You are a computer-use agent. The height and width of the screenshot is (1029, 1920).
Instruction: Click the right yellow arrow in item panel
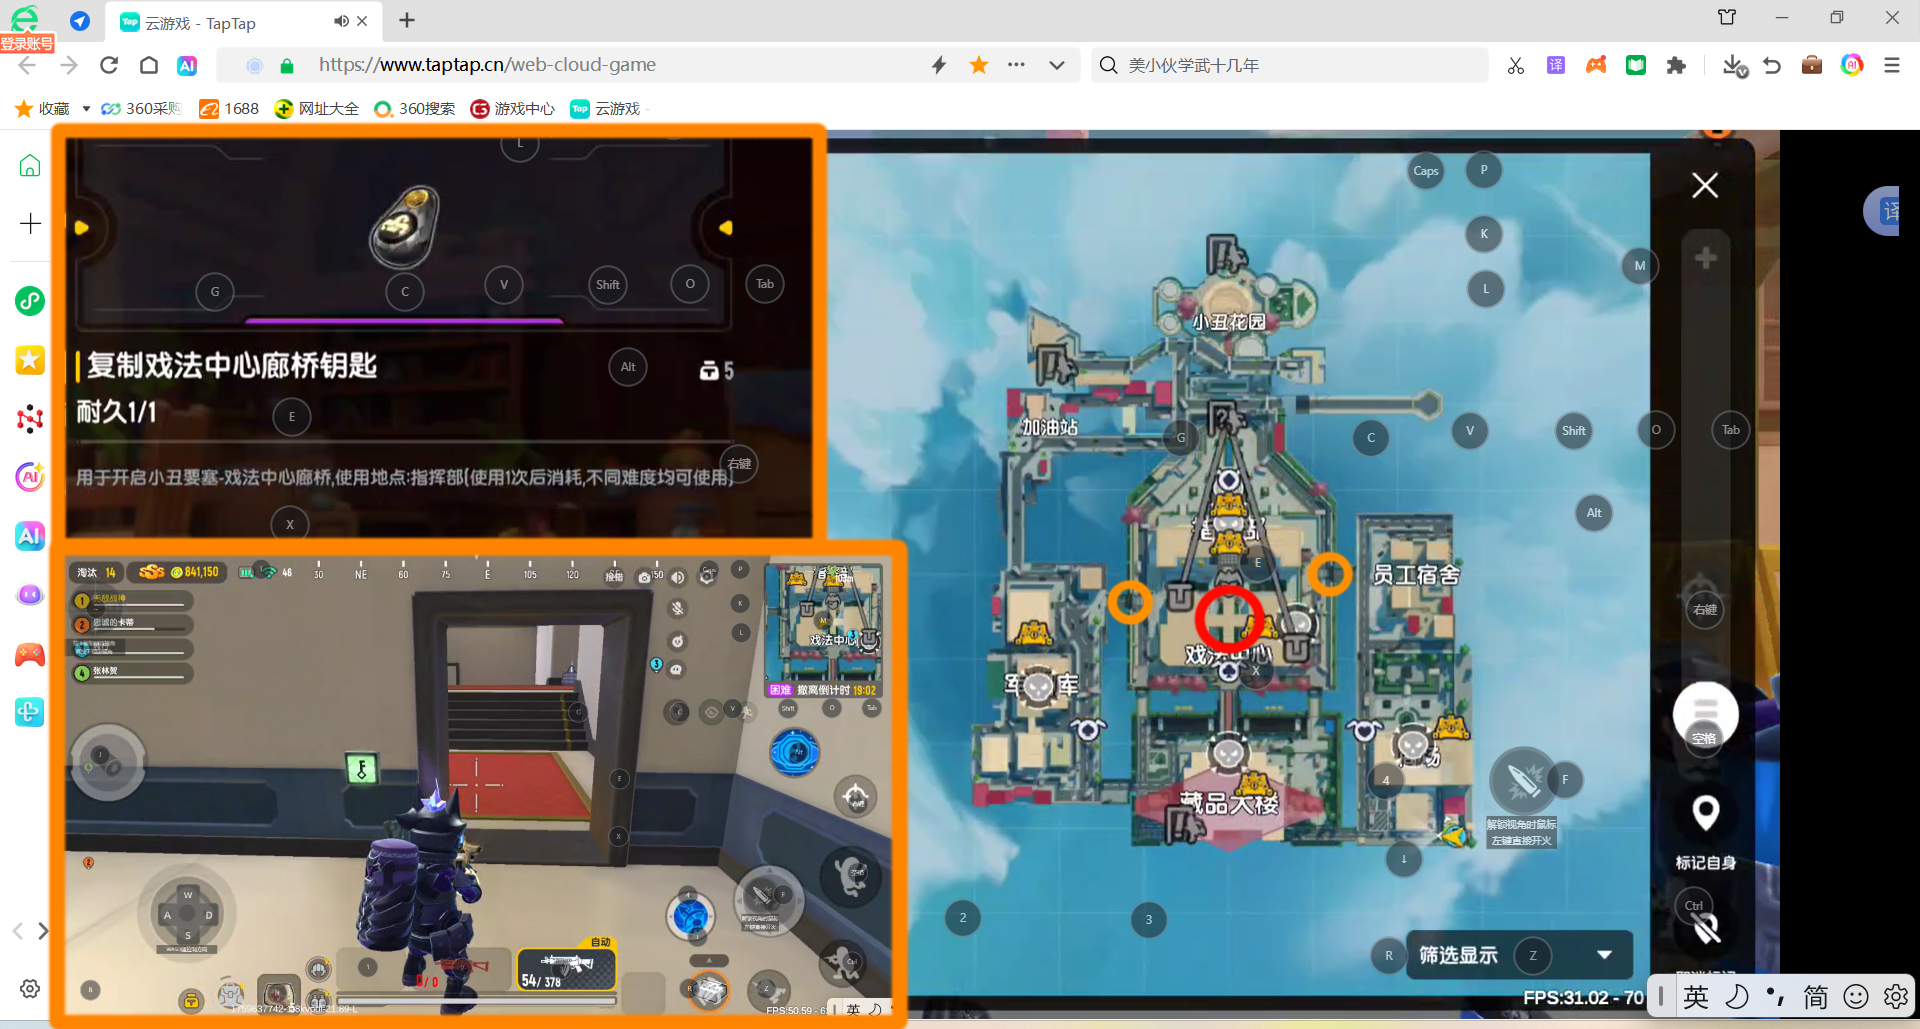click(x=725, y=228)
